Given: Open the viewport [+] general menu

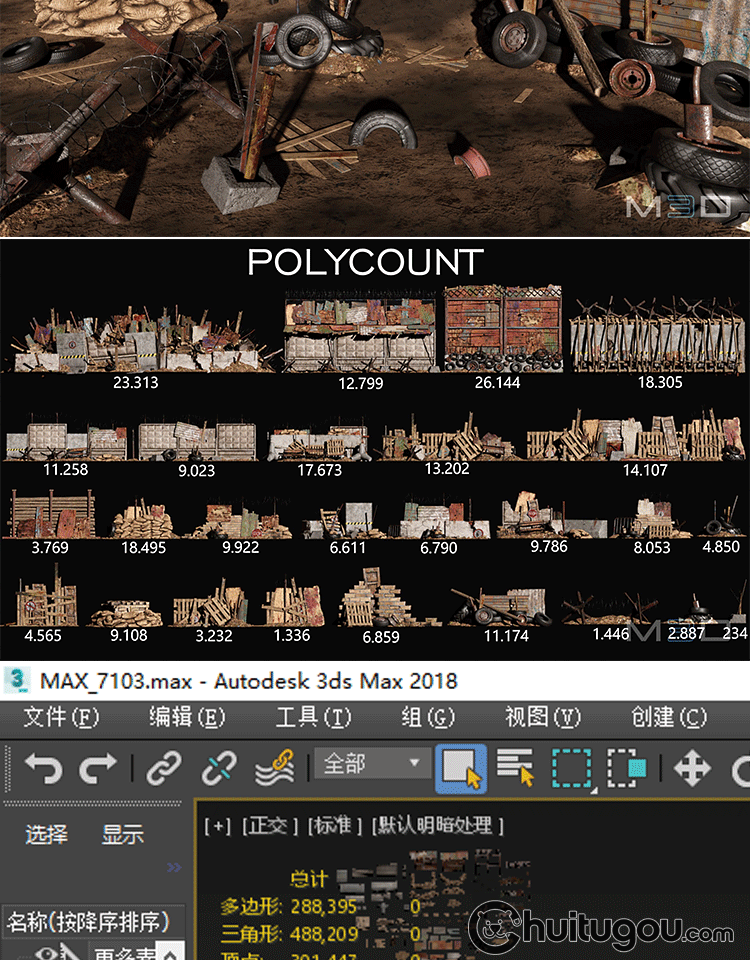Looking at the screenshot, I should click(218, 826).
